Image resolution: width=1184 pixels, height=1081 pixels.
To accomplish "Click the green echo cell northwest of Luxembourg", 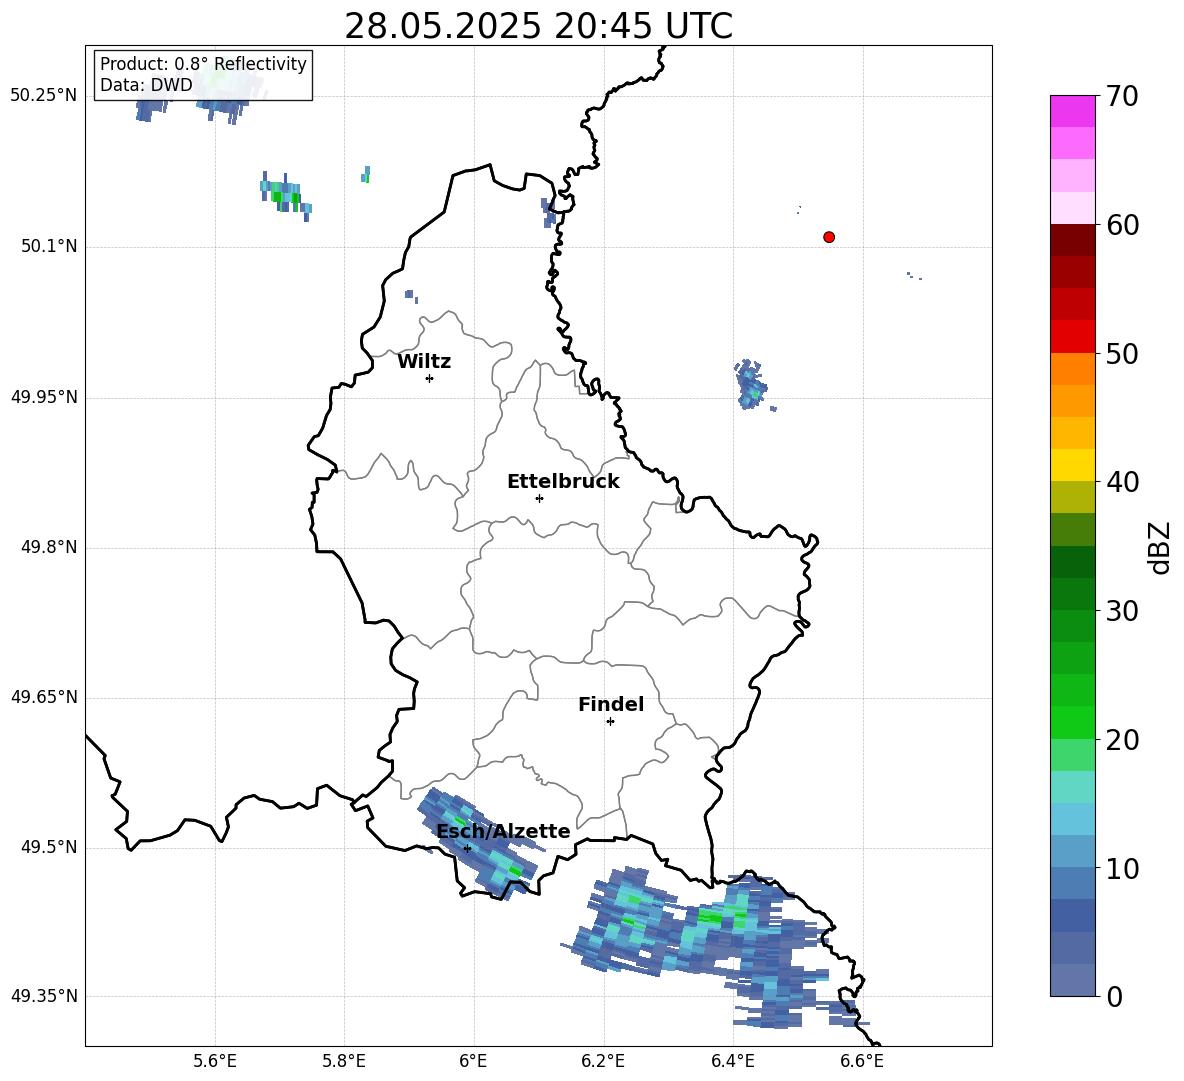I will [x=285, y=195].
